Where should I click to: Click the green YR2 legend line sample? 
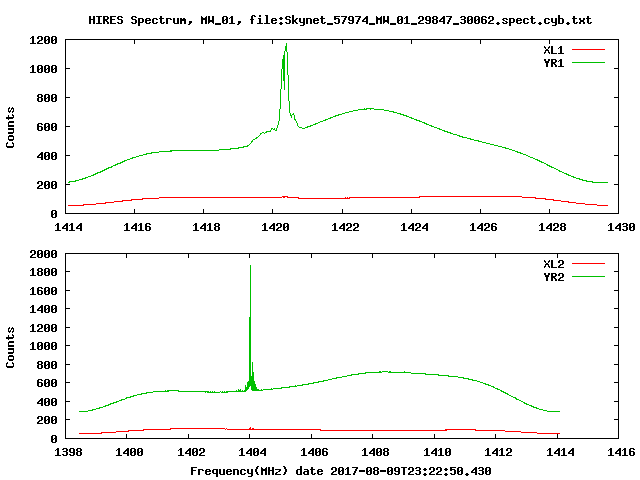(588, 277)
